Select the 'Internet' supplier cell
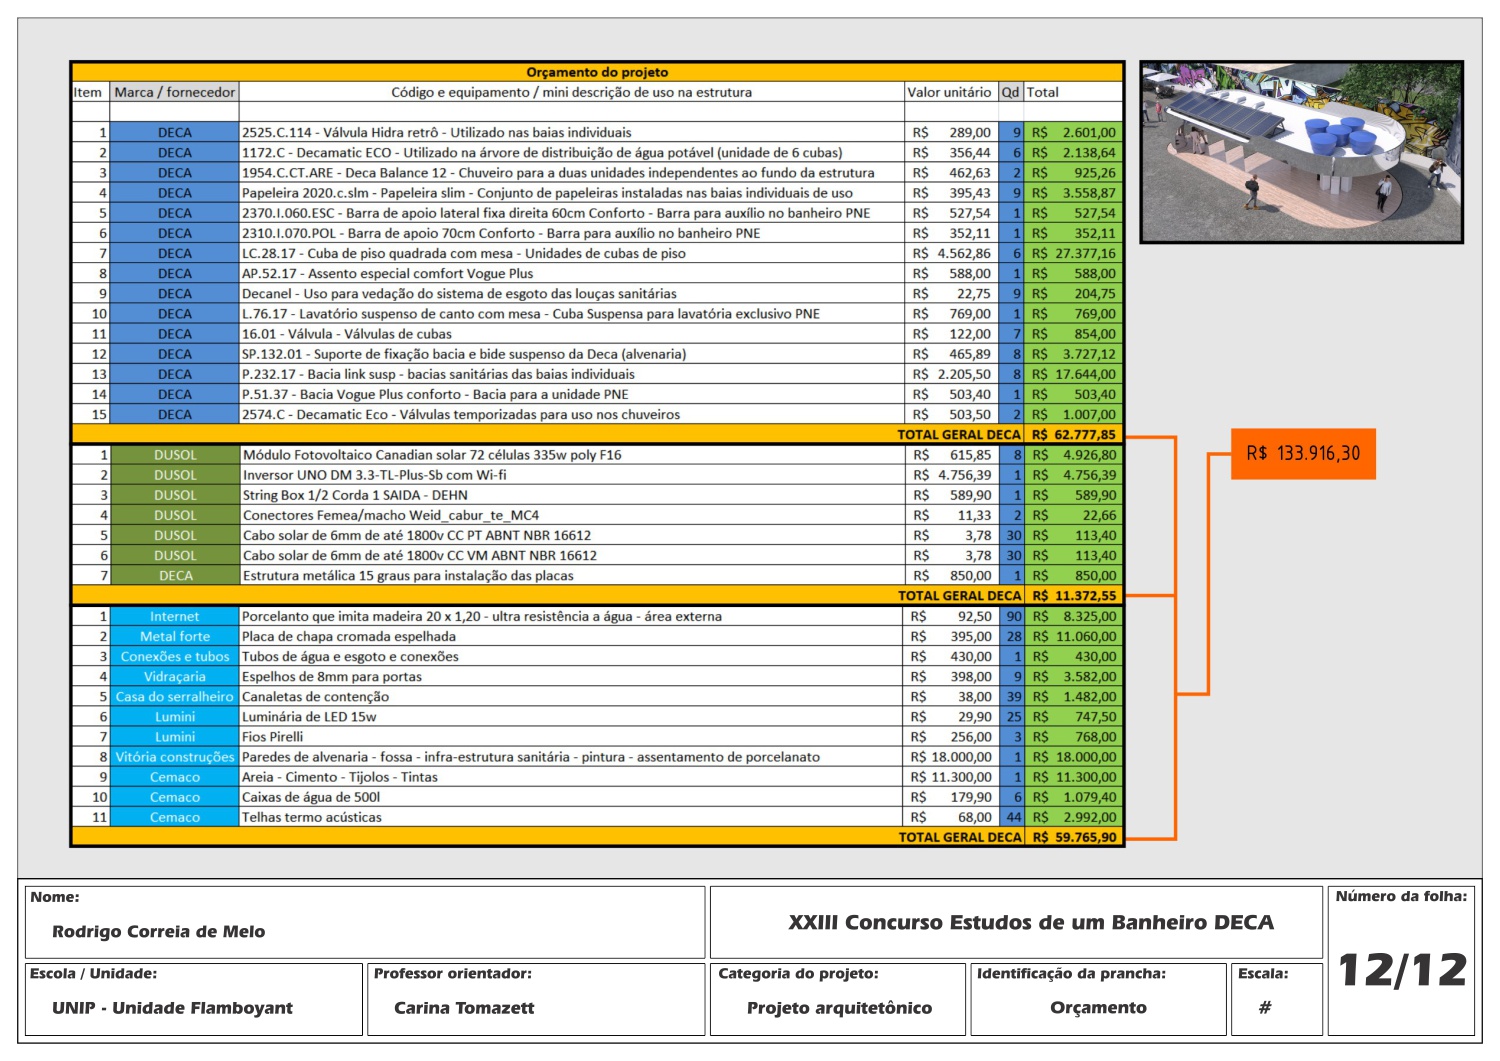The height and width of the screenshot is (1061, 1500). [x=174, y=616]
